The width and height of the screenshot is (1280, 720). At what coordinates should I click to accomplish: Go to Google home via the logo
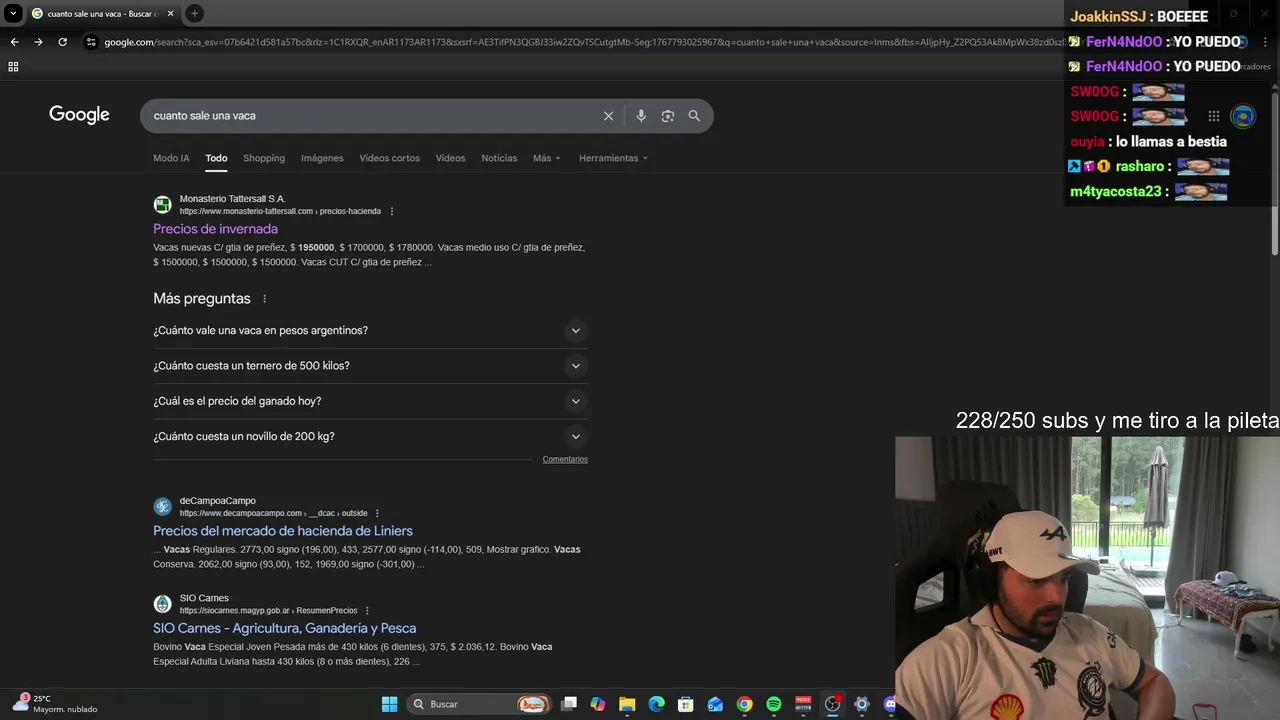coord(79,115)
